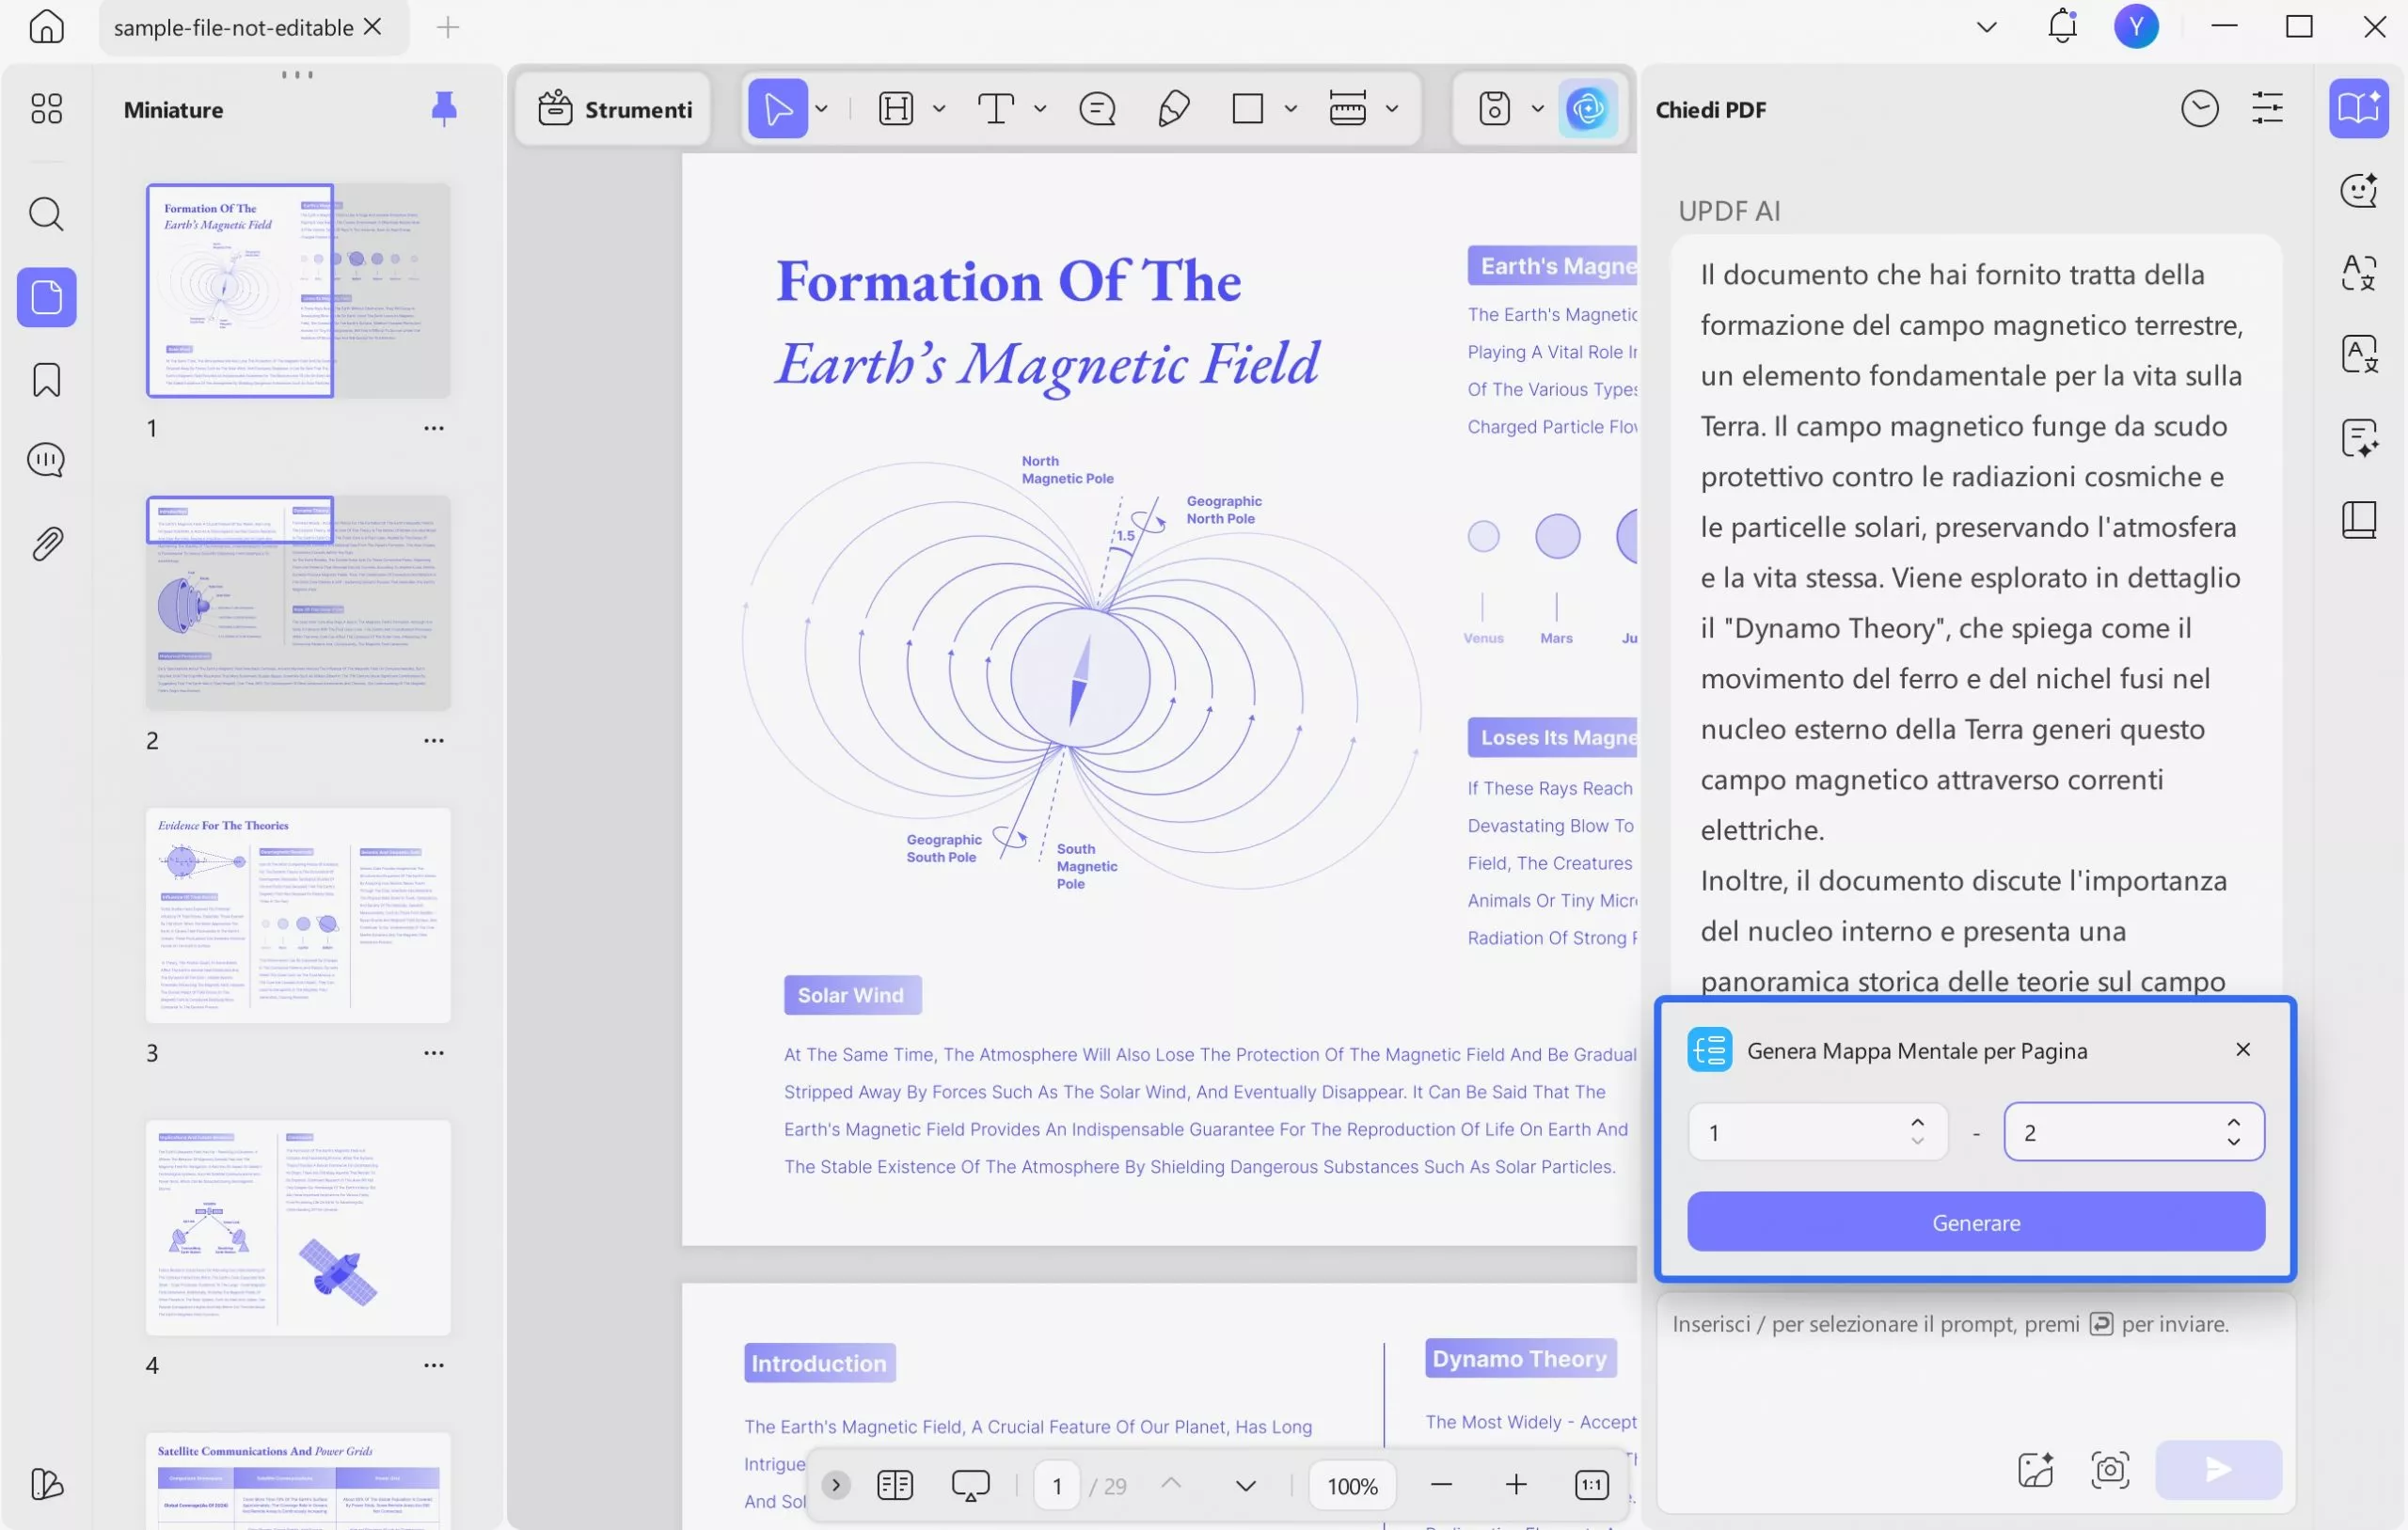Viewport: 2408px width, 1530px height.
Task: Open the AI chat face icon in right sidebar
Action: 2359,189
